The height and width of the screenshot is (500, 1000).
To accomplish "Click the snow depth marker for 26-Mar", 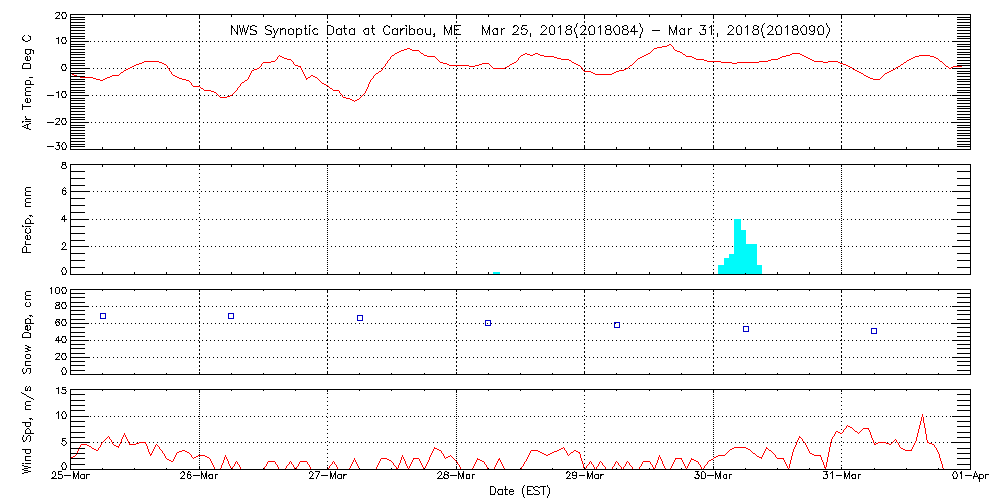I will [231, 316].
